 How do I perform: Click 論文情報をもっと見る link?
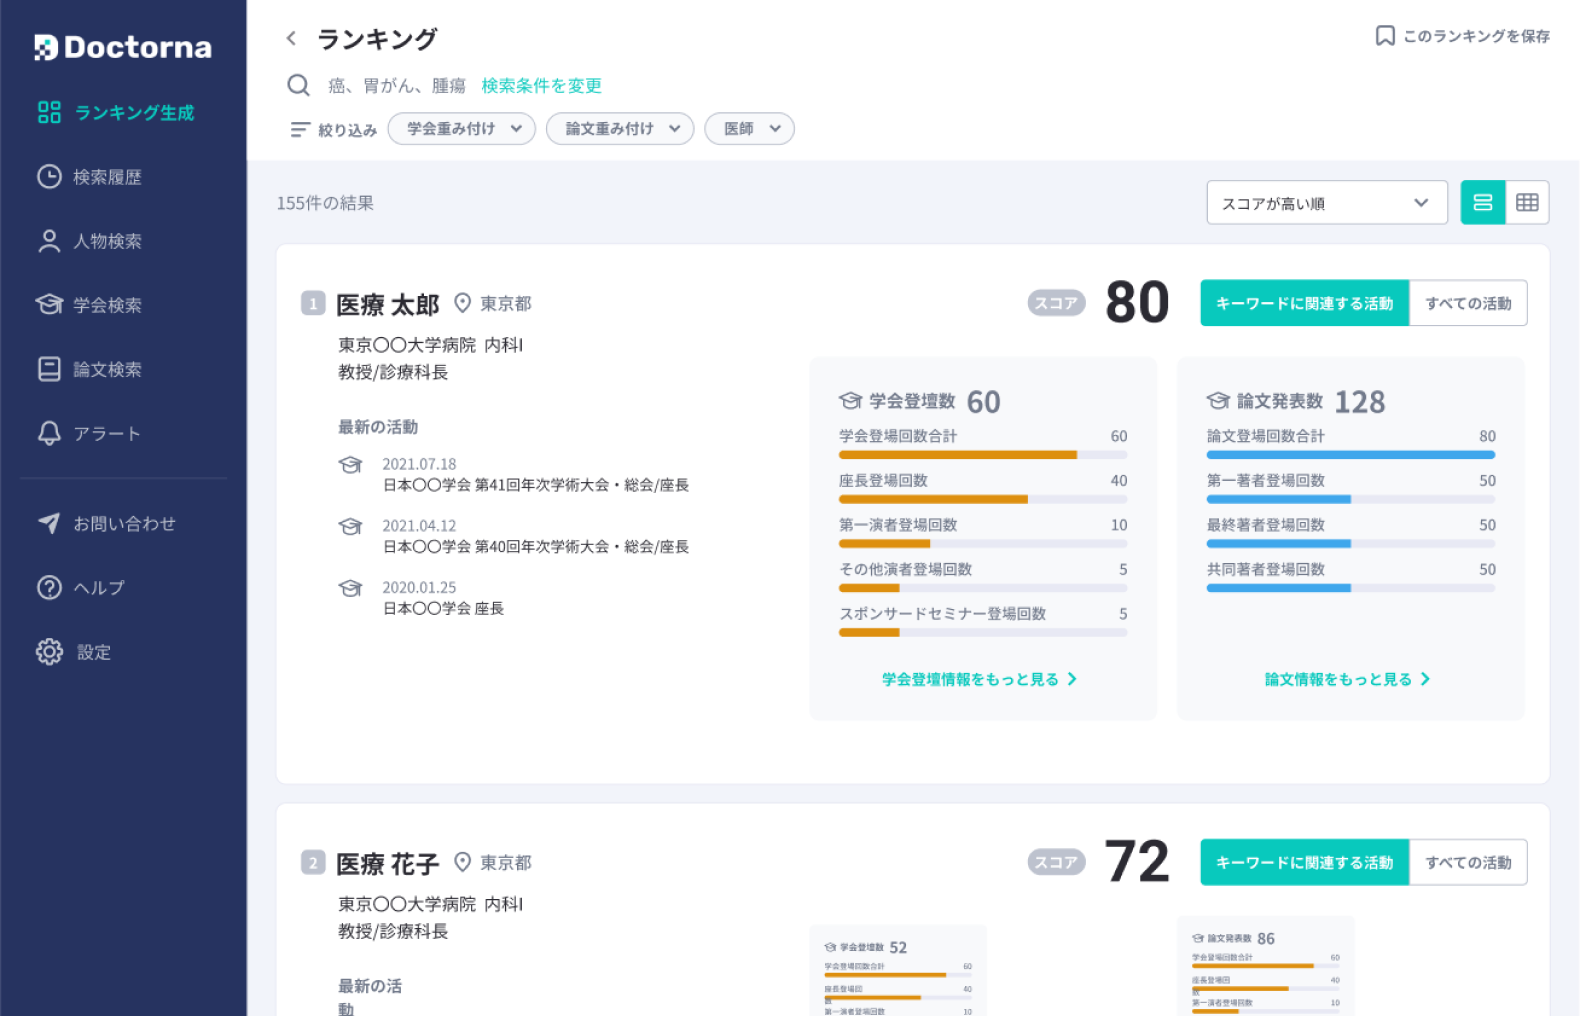pos(1347,679)
